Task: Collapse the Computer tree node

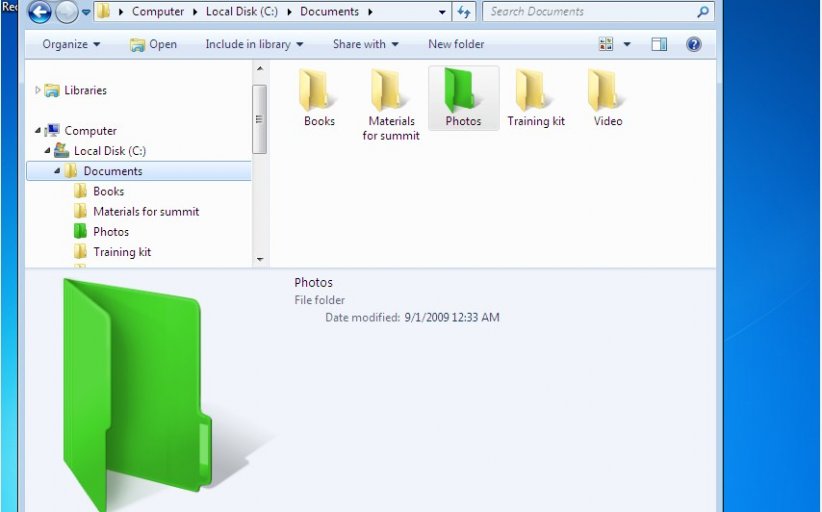Action: tap(38, 130)
